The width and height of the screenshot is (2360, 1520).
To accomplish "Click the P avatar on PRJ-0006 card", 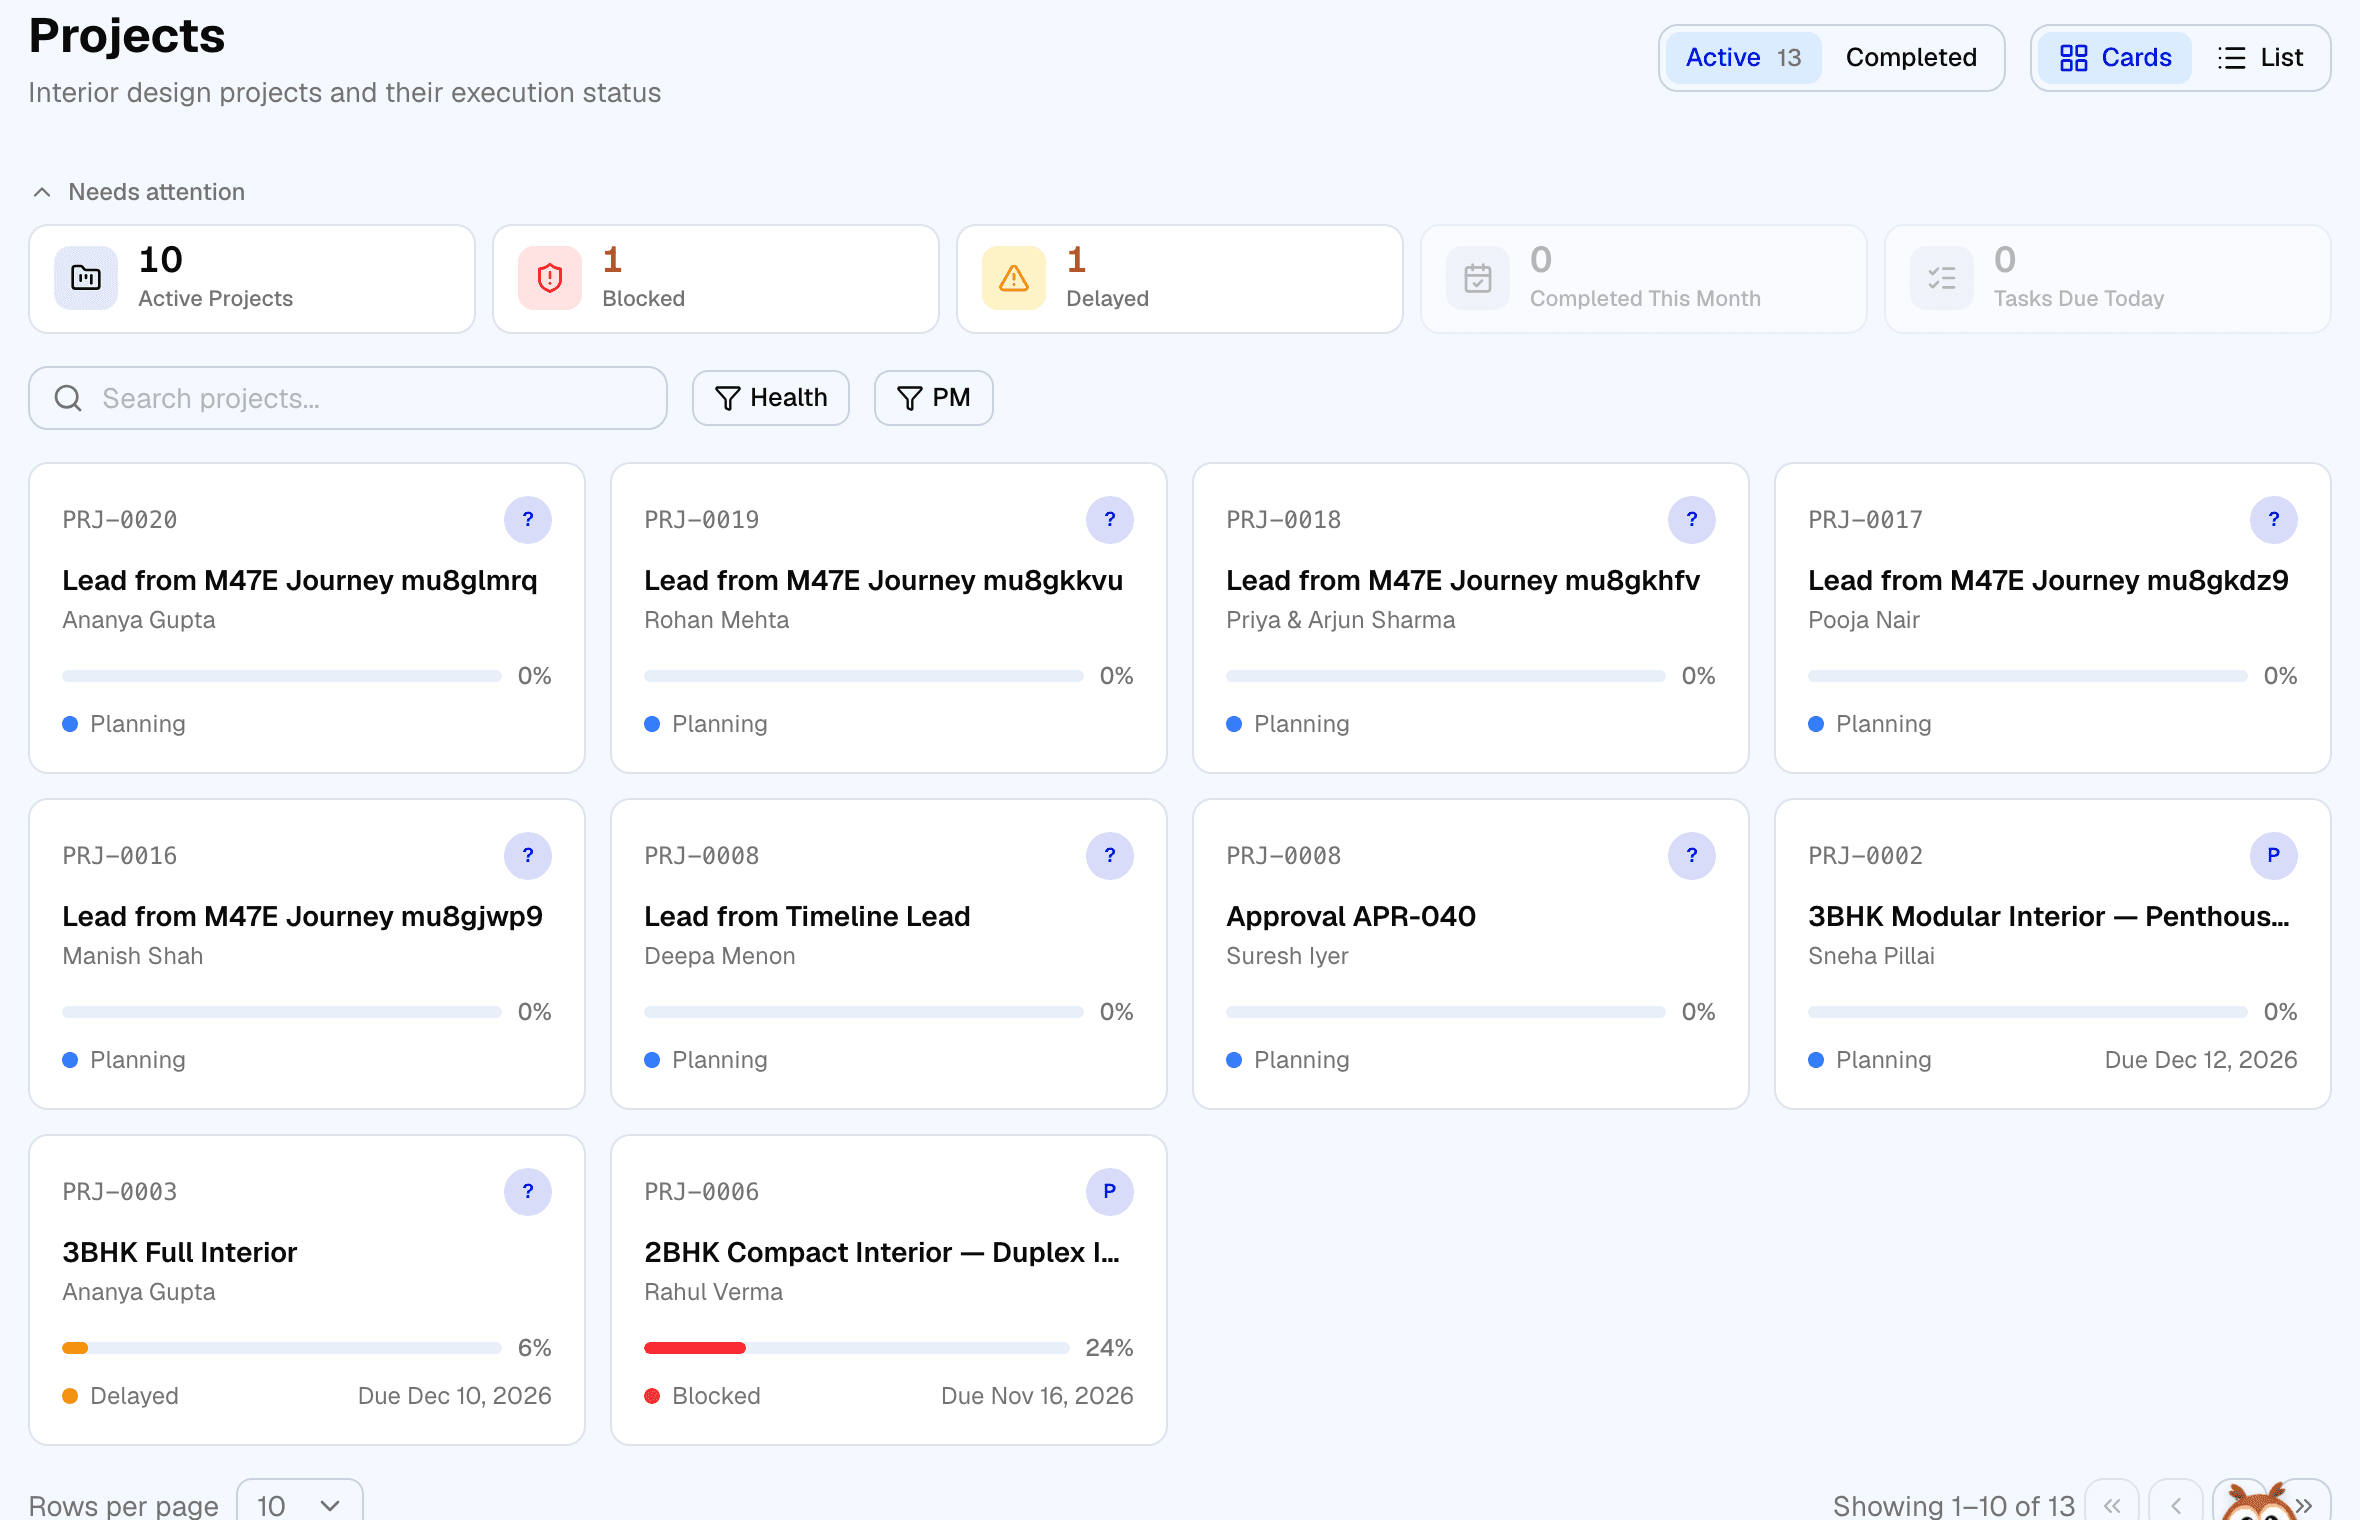I will [x=1110, y=1191].
